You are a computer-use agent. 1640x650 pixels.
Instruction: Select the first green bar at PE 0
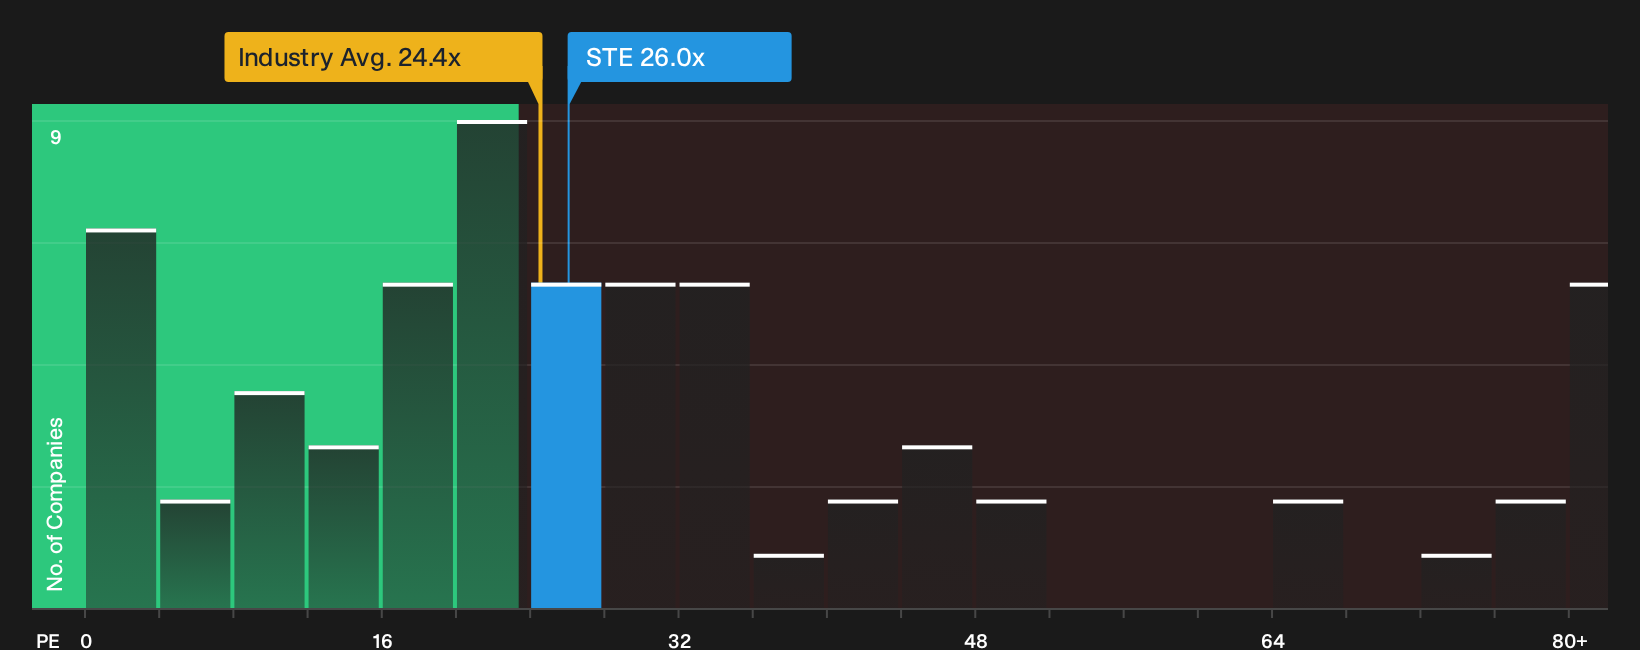pos(121,419)
